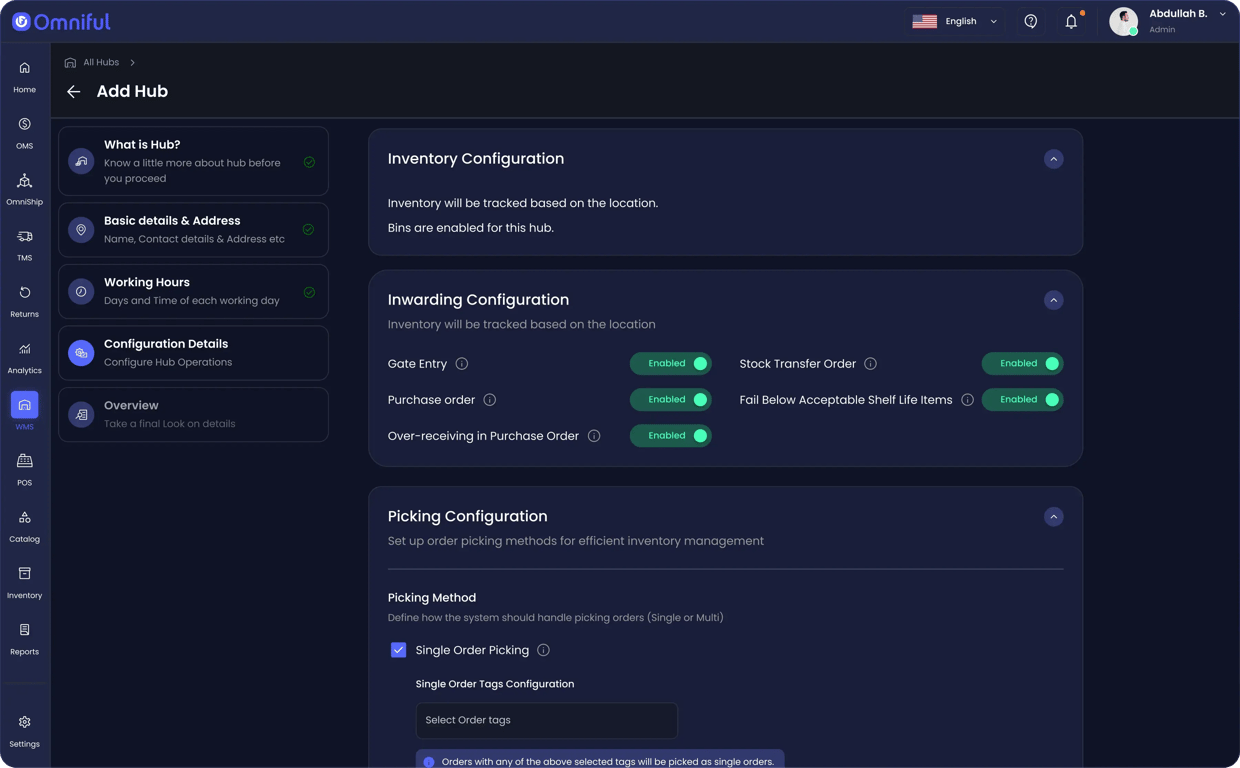View notifications via the bell icon

[x=1071, y=21]
